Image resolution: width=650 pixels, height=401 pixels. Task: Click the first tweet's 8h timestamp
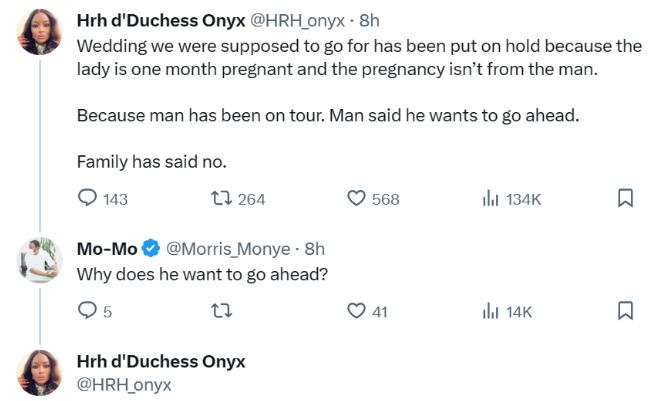[369, 20]
